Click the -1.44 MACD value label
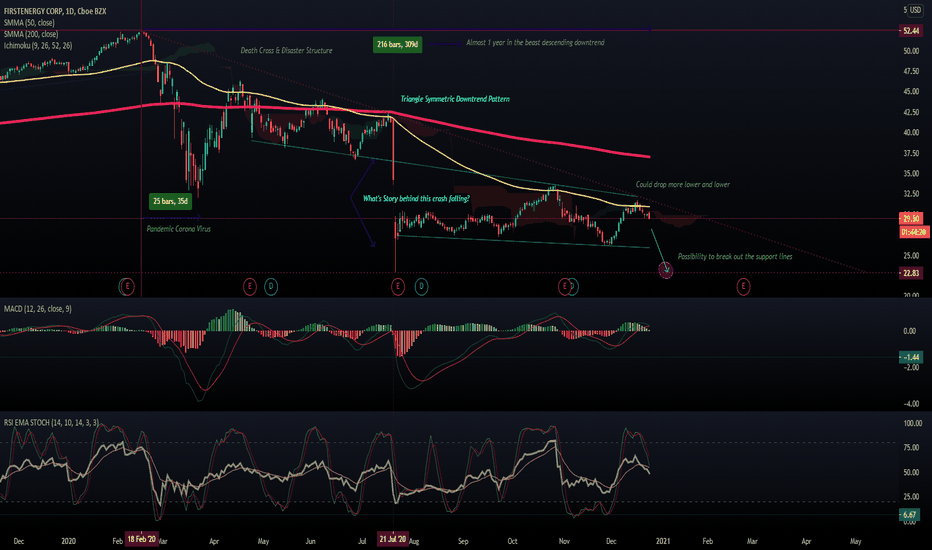This screenshot has width=932, height=550. [x=911, y=357]
